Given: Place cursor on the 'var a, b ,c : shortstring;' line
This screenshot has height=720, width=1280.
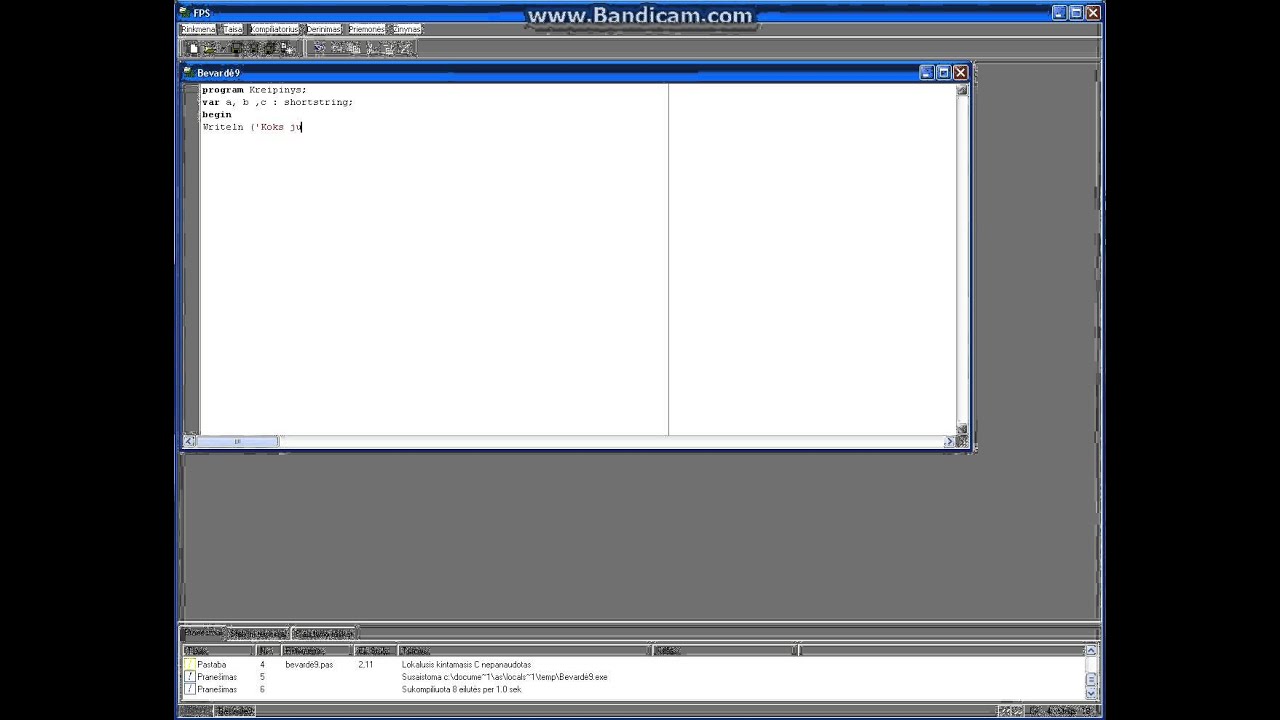Looking at the screenshot, I should (x=277, y=102).
